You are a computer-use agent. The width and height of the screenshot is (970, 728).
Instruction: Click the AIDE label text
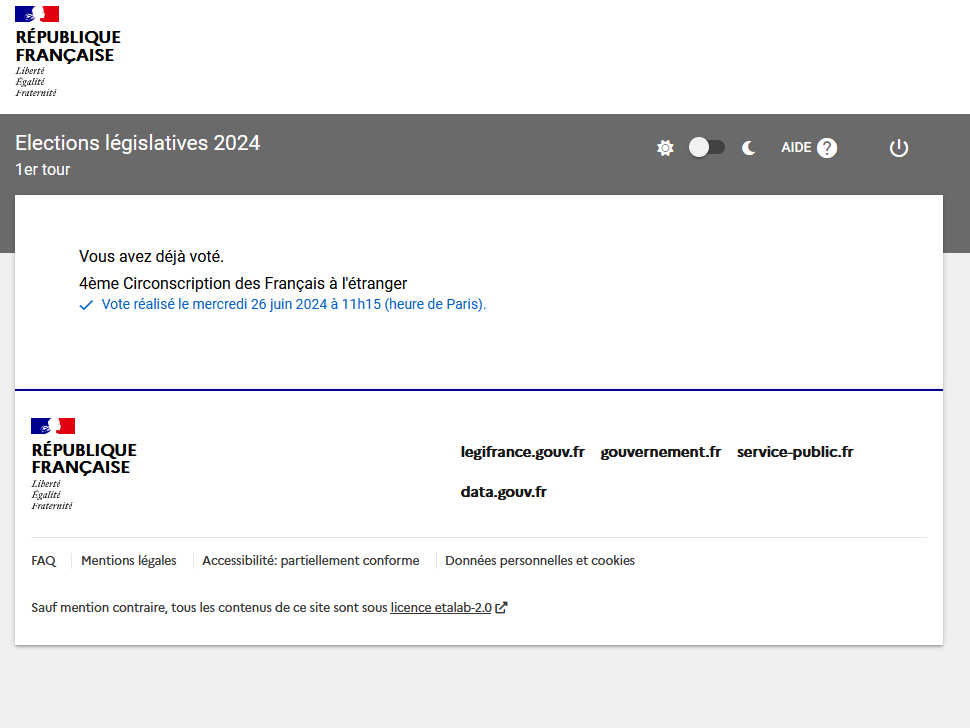click(796, 148)
